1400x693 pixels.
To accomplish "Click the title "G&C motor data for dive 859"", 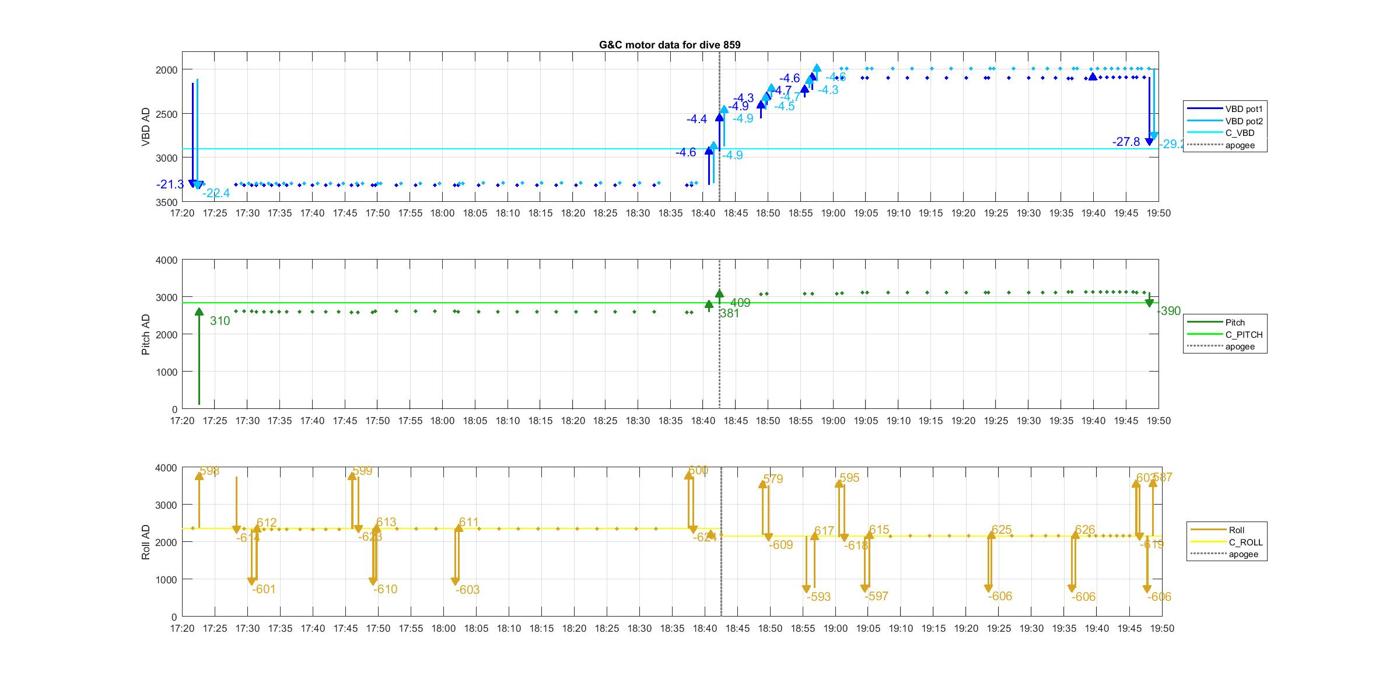I will tap(670, 44).
